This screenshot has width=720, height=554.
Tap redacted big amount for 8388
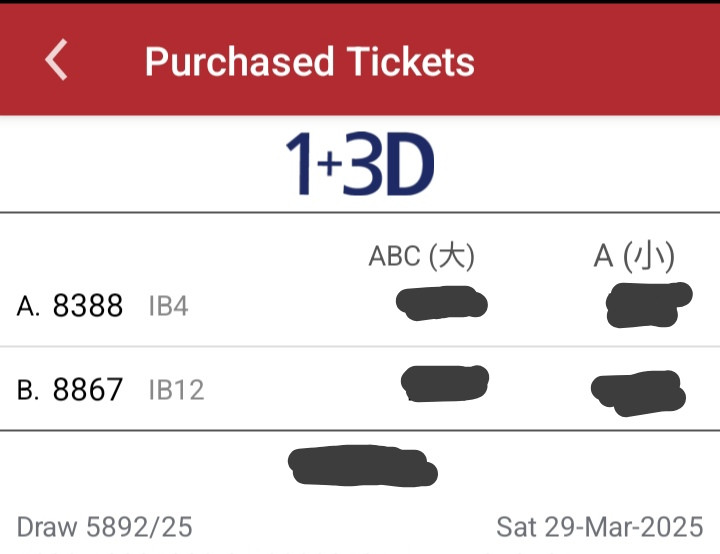(x=442, y=303)
